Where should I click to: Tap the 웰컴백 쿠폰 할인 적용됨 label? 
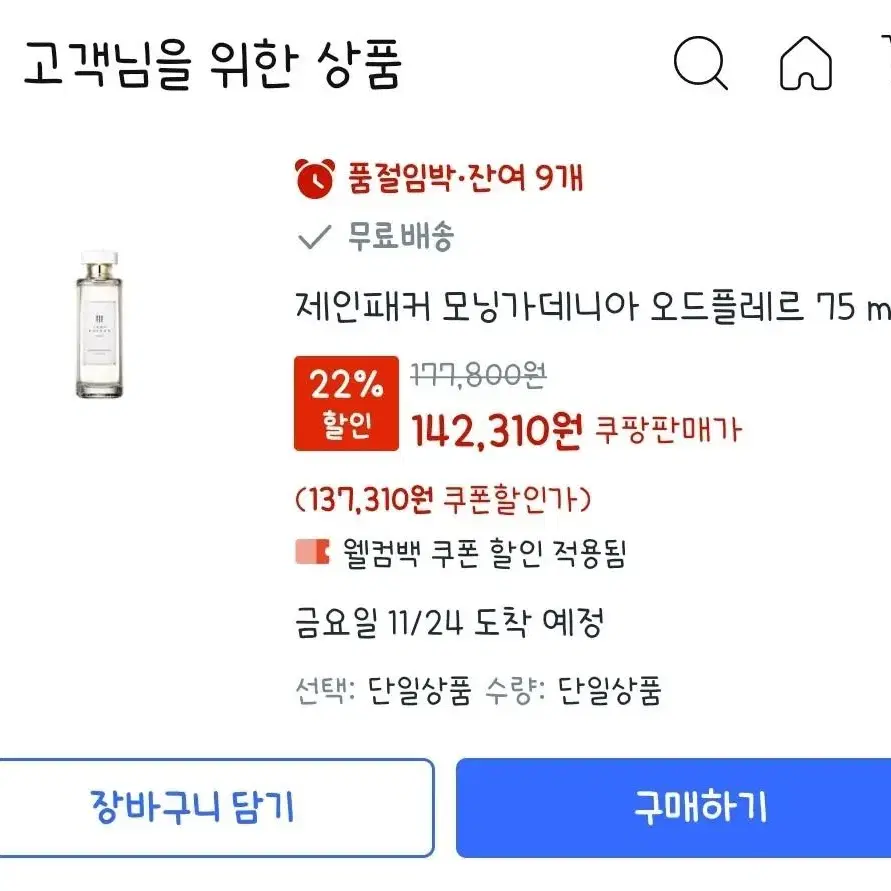click(x=484, y=553)
